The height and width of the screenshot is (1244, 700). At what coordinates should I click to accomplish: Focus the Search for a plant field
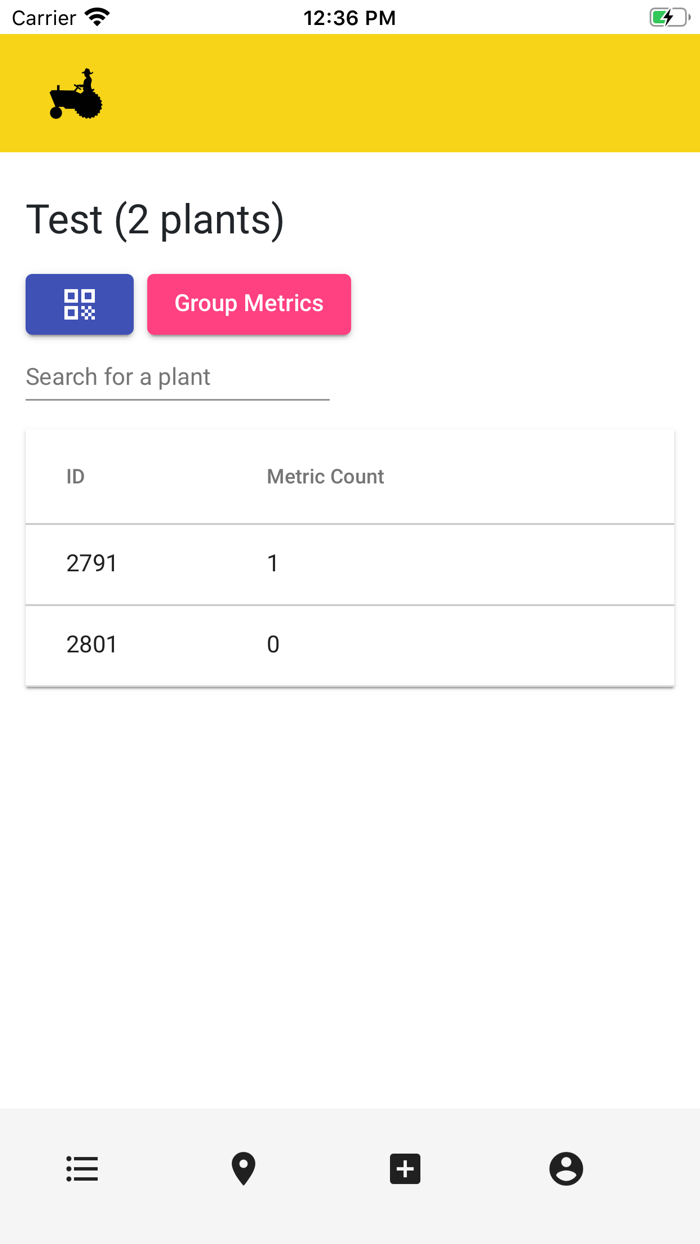coord(177,378)
